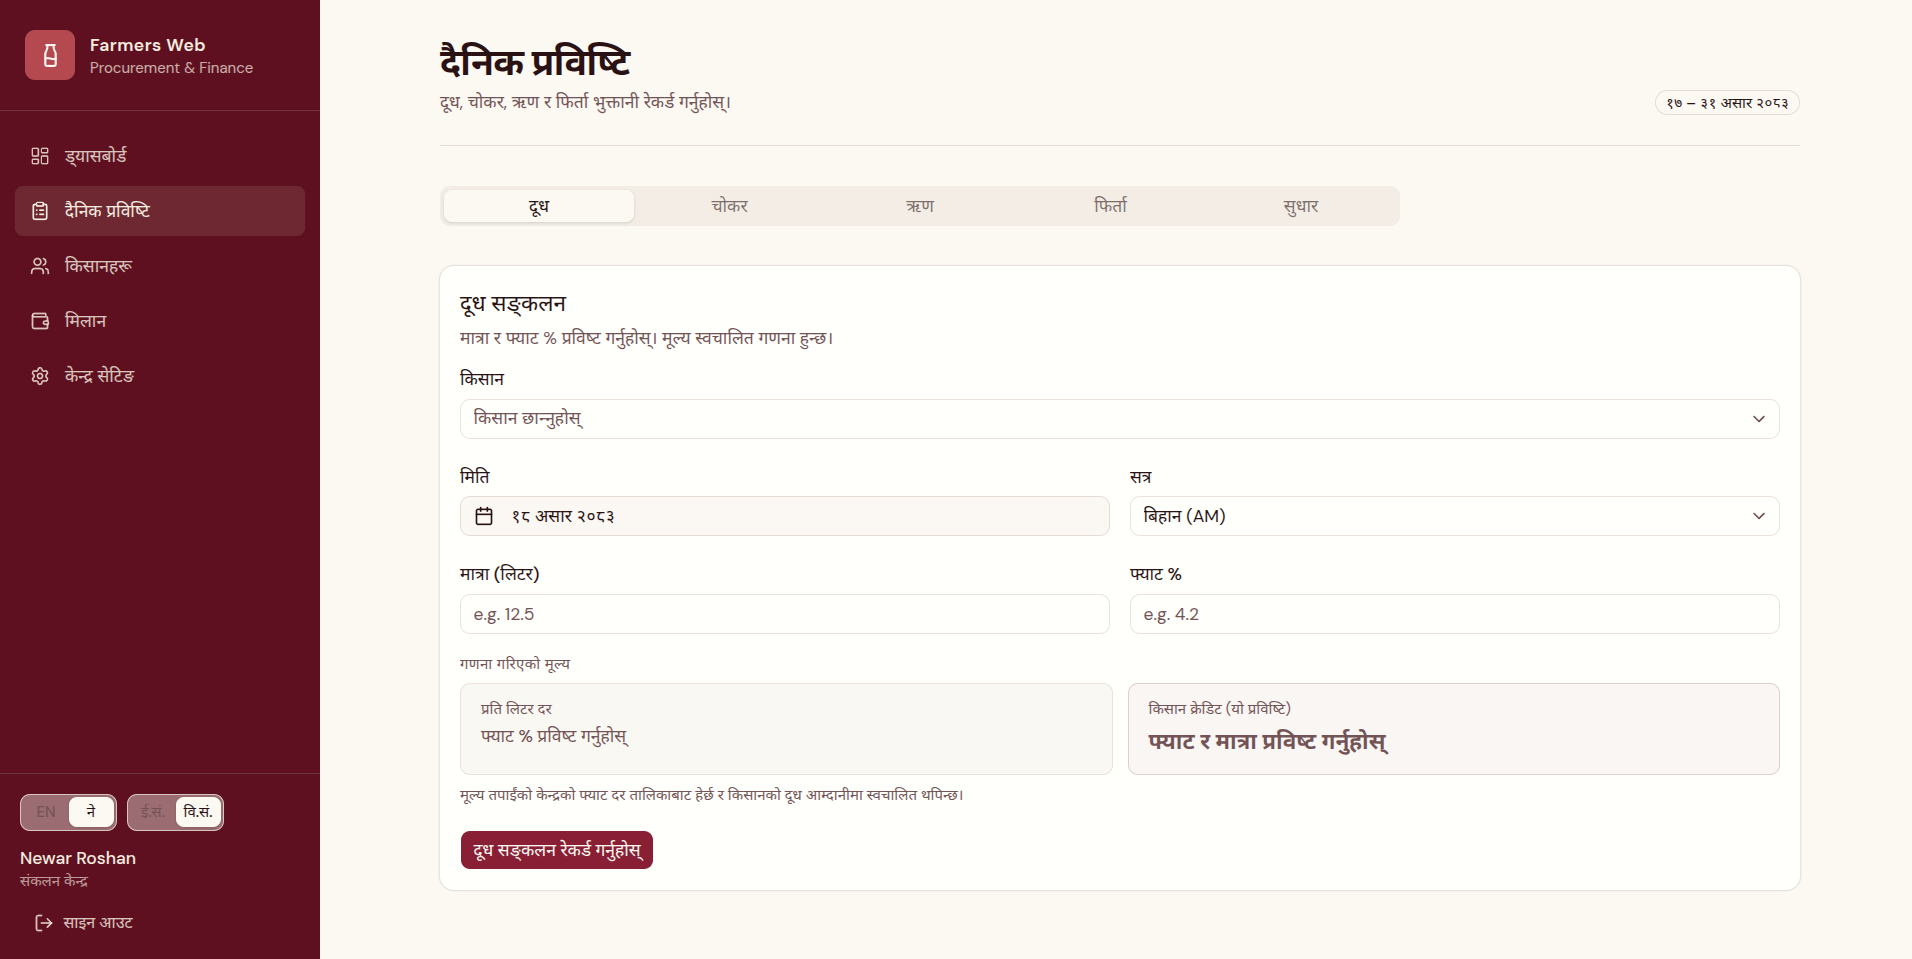Select वि.सं. calendar option
Viewport: 1912px width, 959px height.
tap(198, 812)
